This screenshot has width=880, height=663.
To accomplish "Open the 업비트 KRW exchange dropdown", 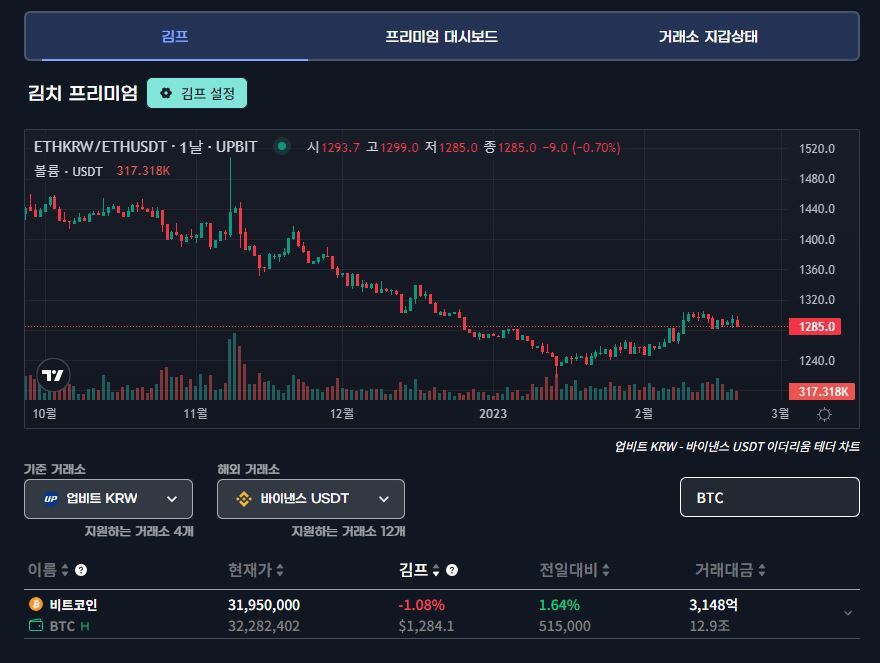I will click(x=108, y=499).
